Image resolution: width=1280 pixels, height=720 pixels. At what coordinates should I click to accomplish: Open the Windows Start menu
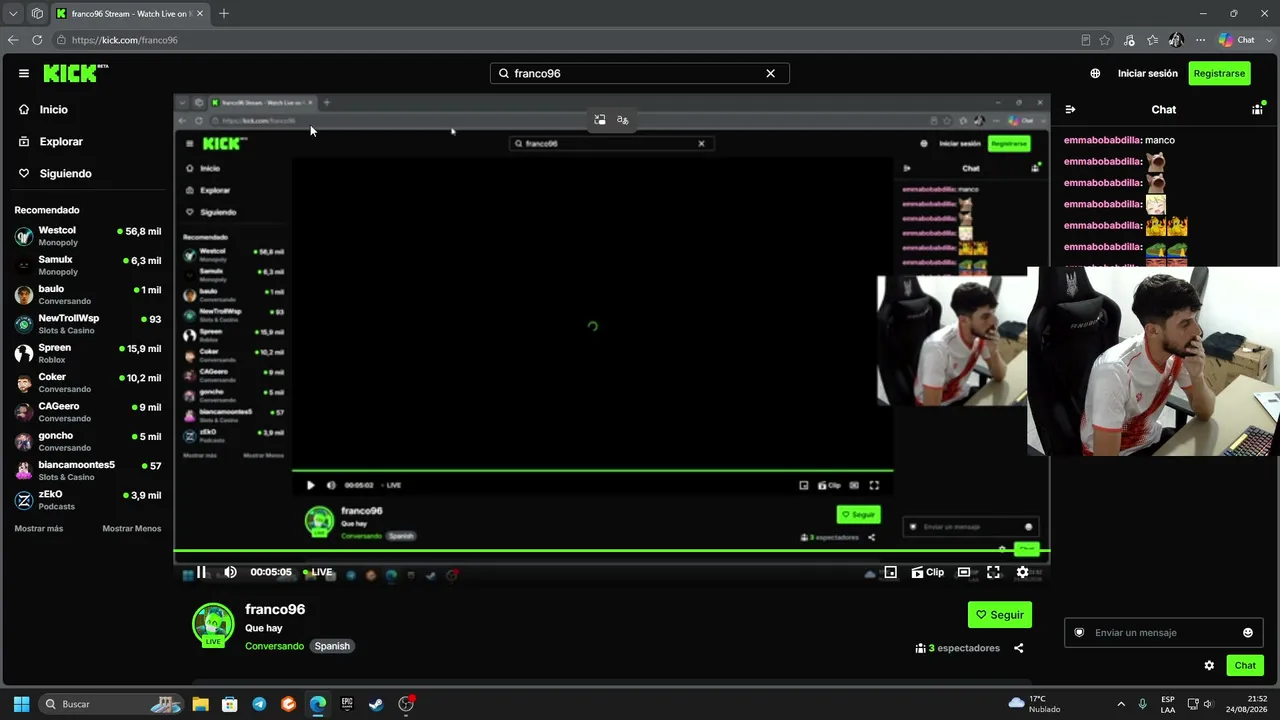coord(21,704)
